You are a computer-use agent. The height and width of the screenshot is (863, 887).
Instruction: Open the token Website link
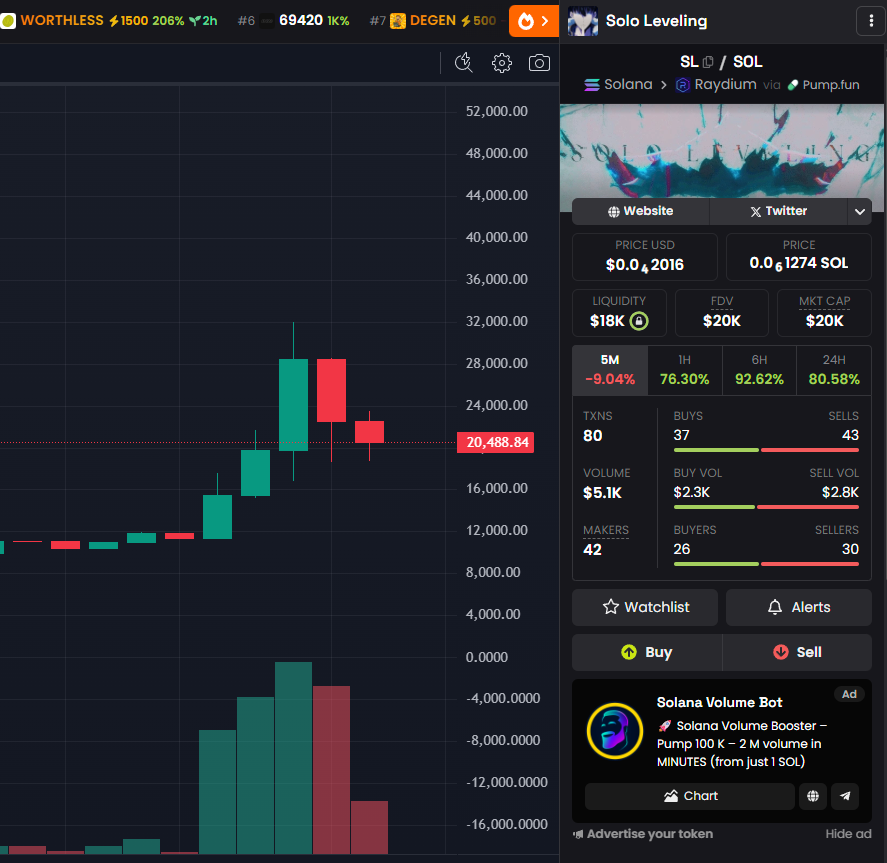640,211
